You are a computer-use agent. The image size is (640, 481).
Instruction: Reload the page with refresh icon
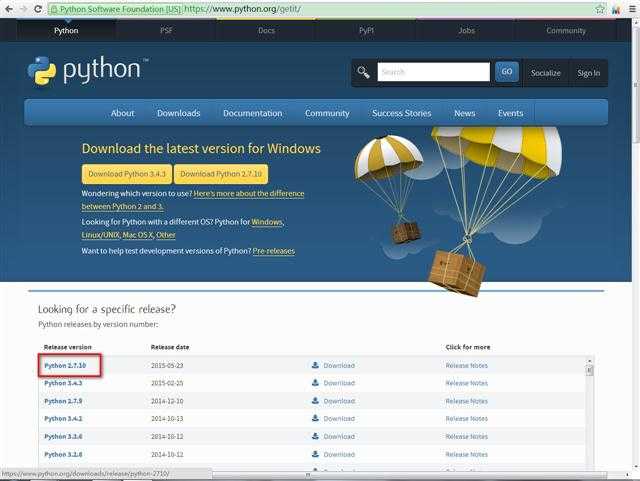pyautogui.click(x=38, y=9)
